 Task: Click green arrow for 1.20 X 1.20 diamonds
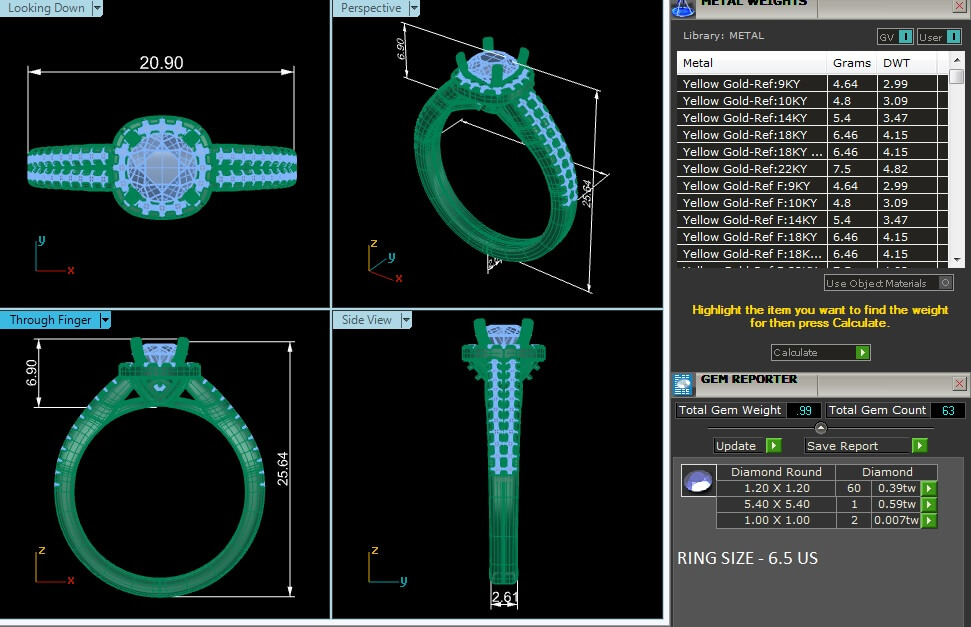tap(928, 489)
